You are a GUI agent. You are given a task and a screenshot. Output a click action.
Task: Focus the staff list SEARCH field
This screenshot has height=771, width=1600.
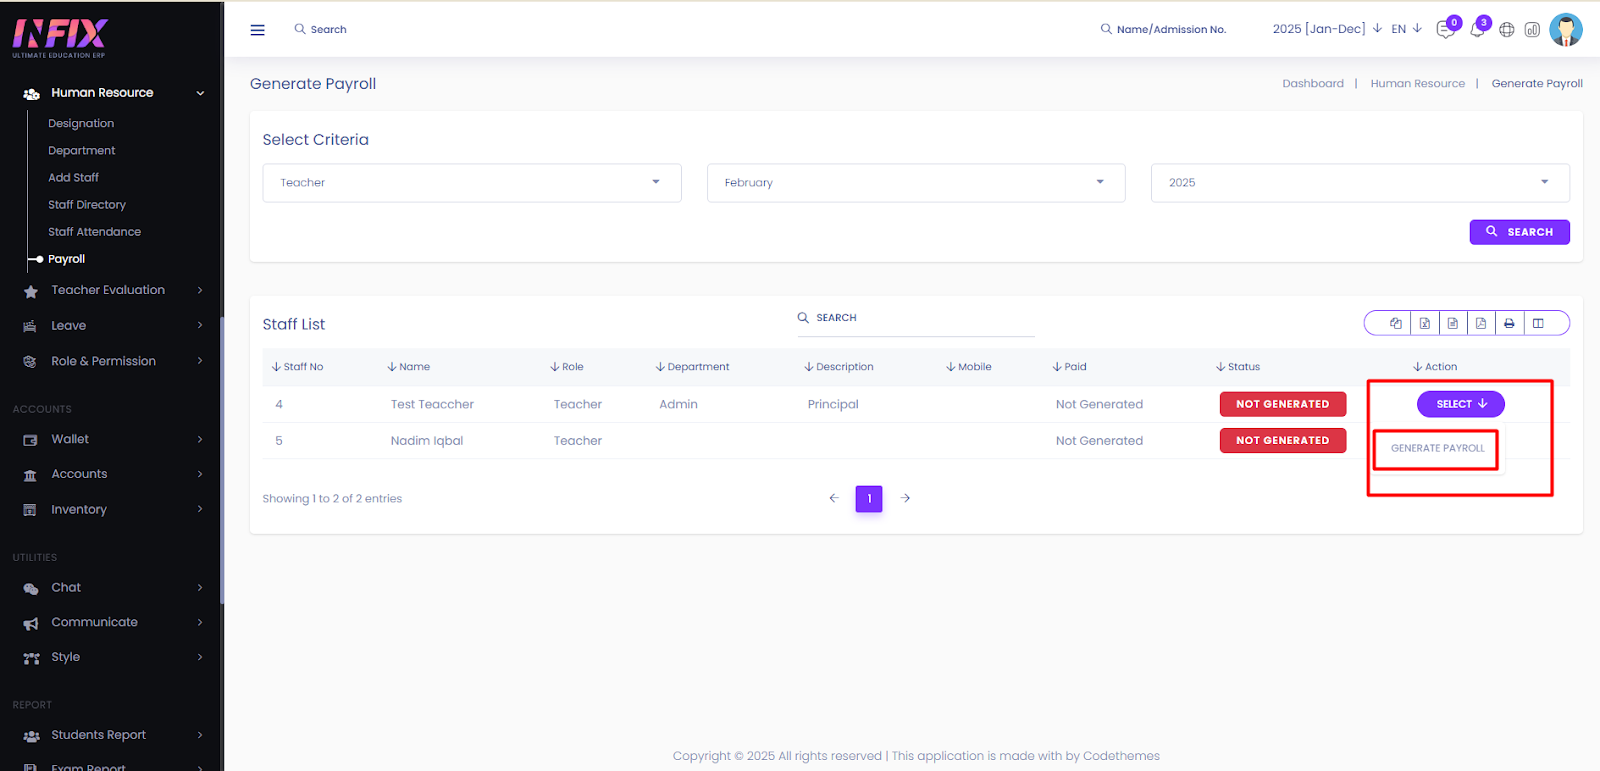(x=916, y=318)
